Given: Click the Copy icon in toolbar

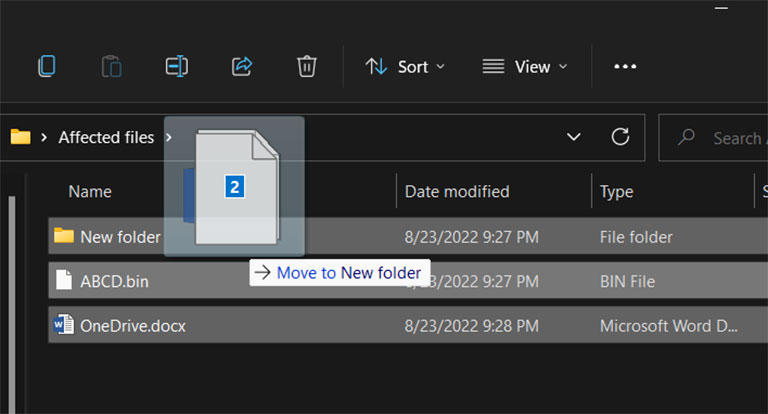Looking at the screenshot, I should pyautogui.click(x=47, y=66).
